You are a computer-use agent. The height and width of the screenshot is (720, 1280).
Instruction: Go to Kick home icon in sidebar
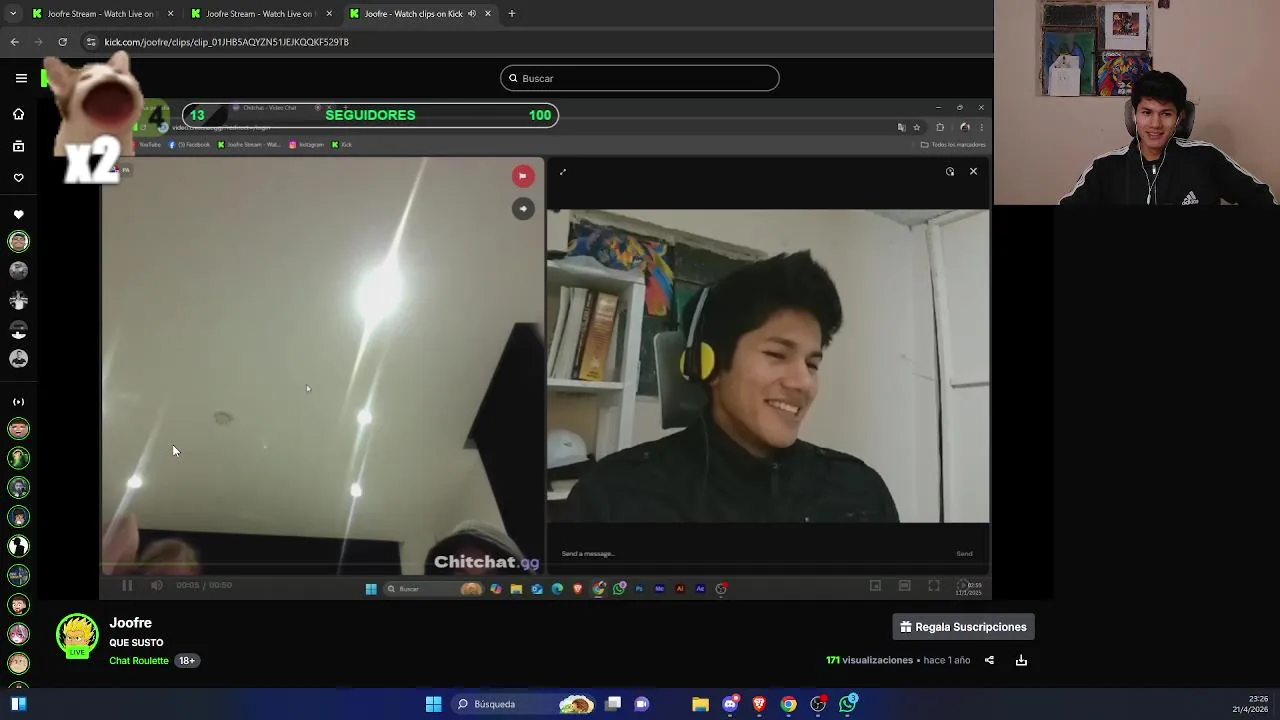pyautogui.click(x=18, y=114)
